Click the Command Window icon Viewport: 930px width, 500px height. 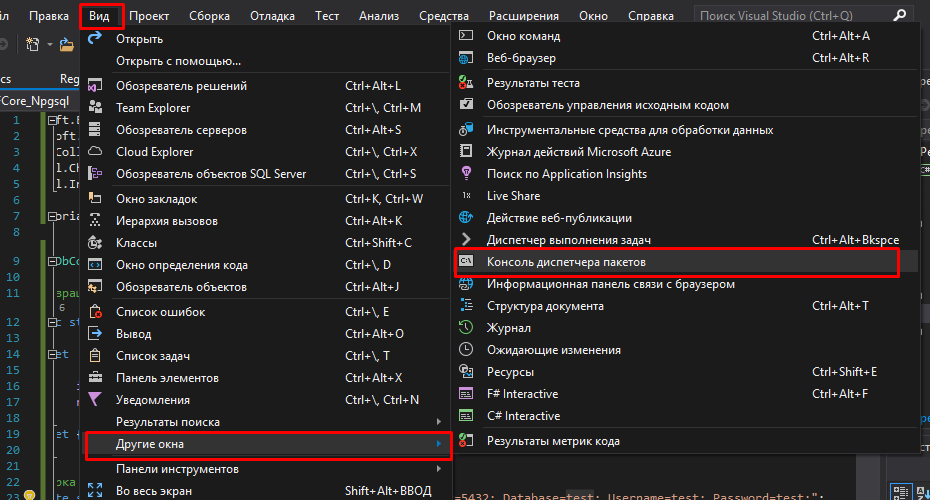466,36
